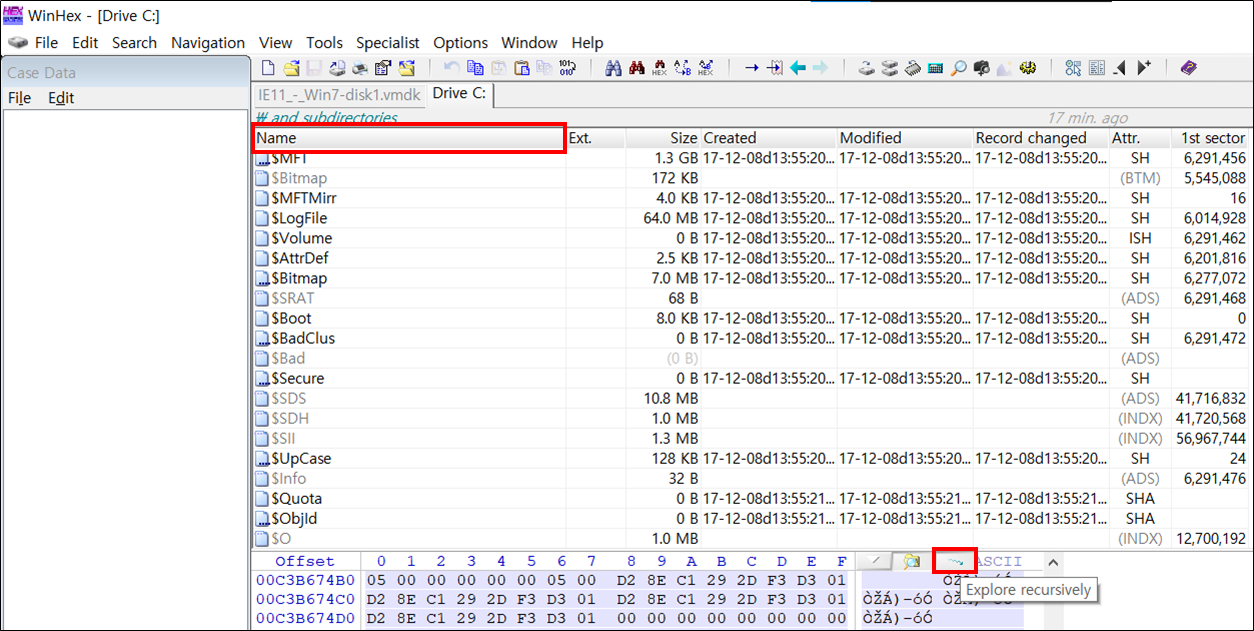
Task: Select the $BadClus file row
Action: coord(751,338)
